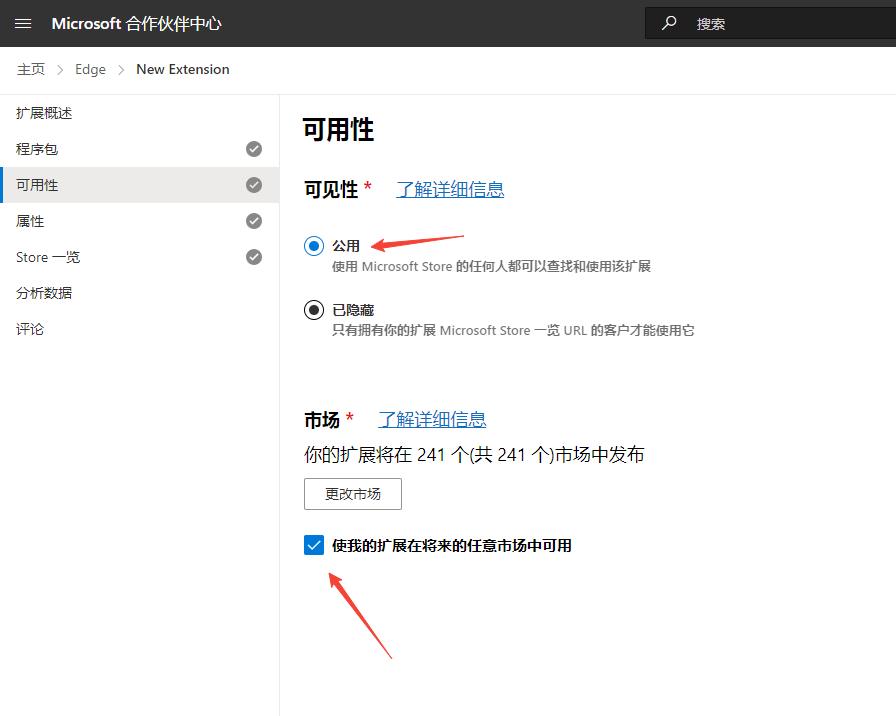896x716 pixels.
Task: Open 分析数据 in sidebar
Action: [x=139, y=293]
